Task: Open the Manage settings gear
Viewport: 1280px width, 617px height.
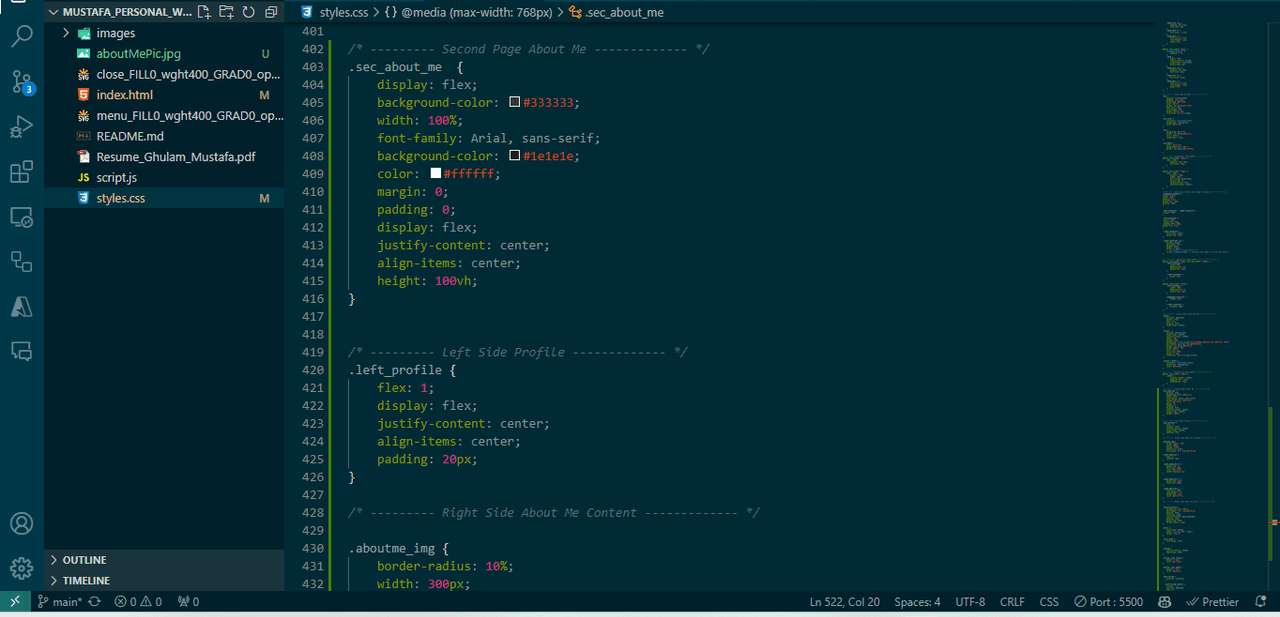Action: (22, 568)
